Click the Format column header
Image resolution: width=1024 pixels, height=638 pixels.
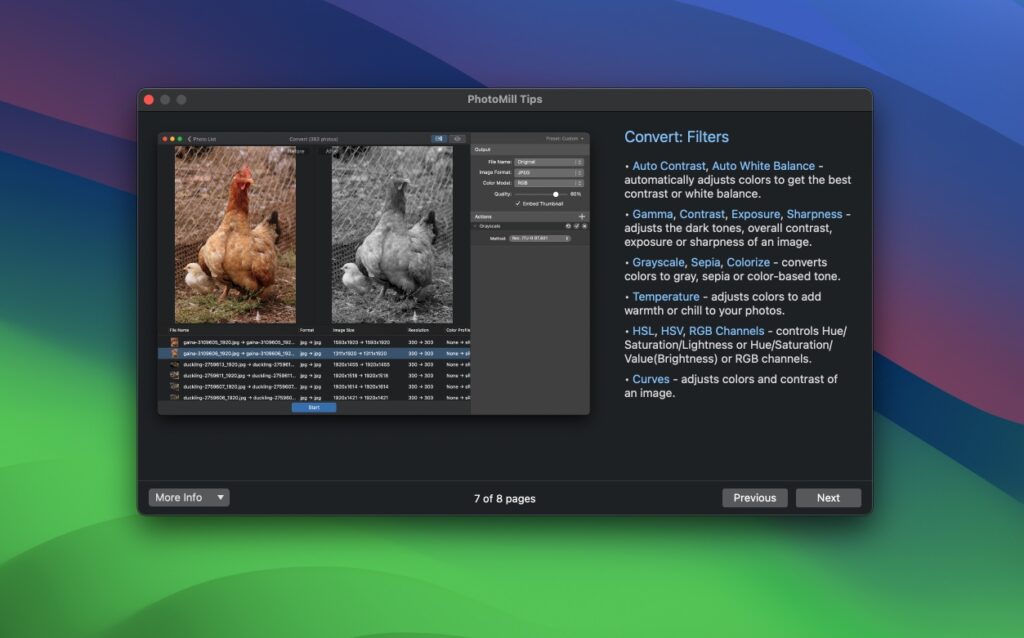pyautogui.click(x=305, y=329)
